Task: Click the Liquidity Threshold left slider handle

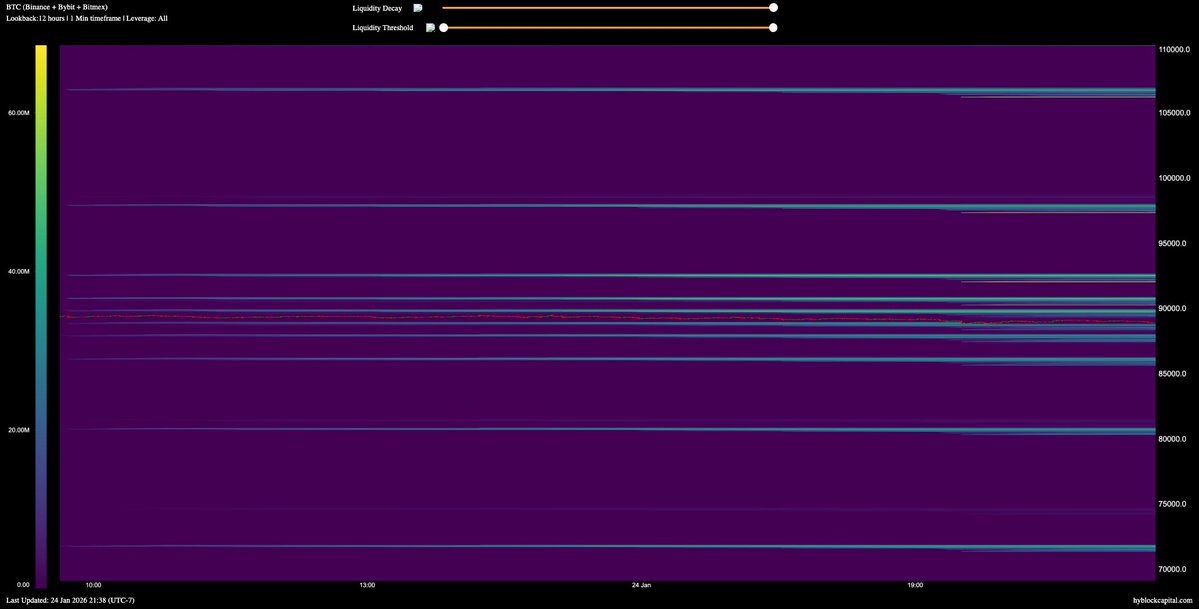Action: pyautogui.click(x=444, y=28)
